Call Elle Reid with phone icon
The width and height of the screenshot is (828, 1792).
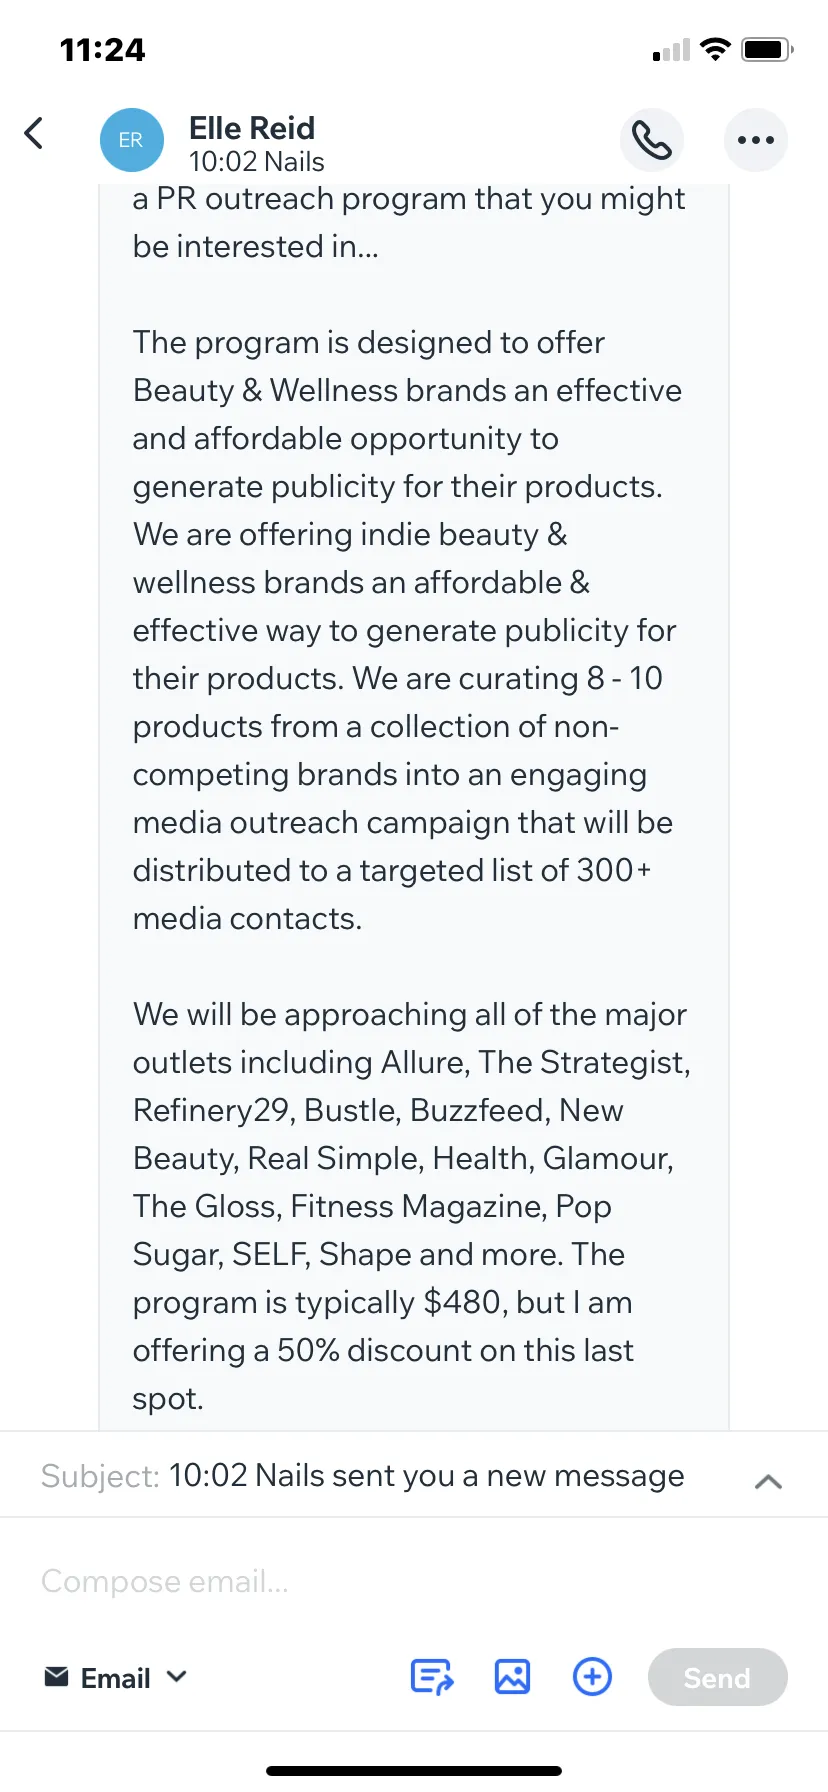tap(652, 140)
